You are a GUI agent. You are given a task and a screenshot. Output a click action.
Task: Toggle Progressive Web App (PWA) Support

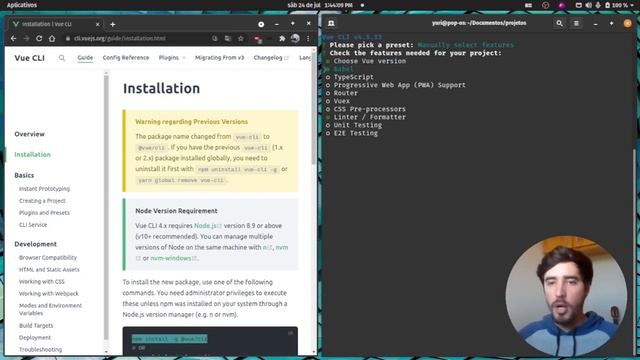(x=396, y=85)
